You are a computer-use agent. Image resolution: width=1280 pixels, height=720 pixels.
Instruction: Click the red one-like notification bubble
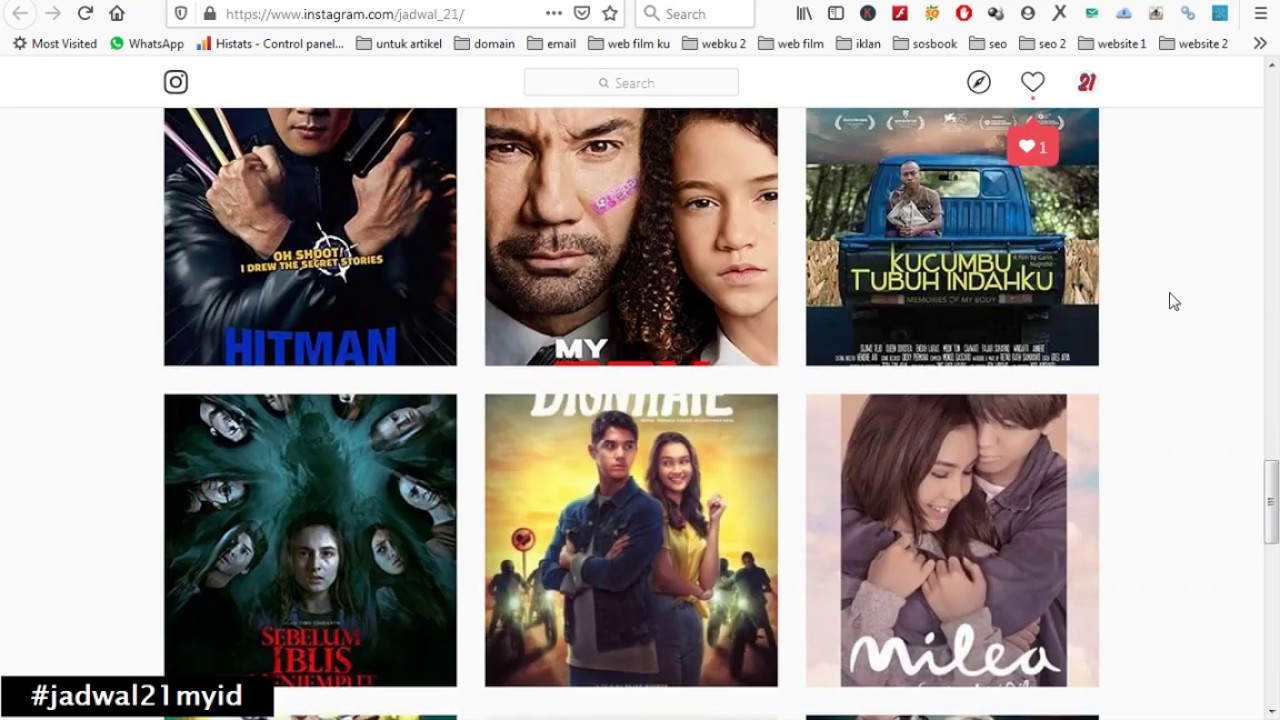point(1033,147)
